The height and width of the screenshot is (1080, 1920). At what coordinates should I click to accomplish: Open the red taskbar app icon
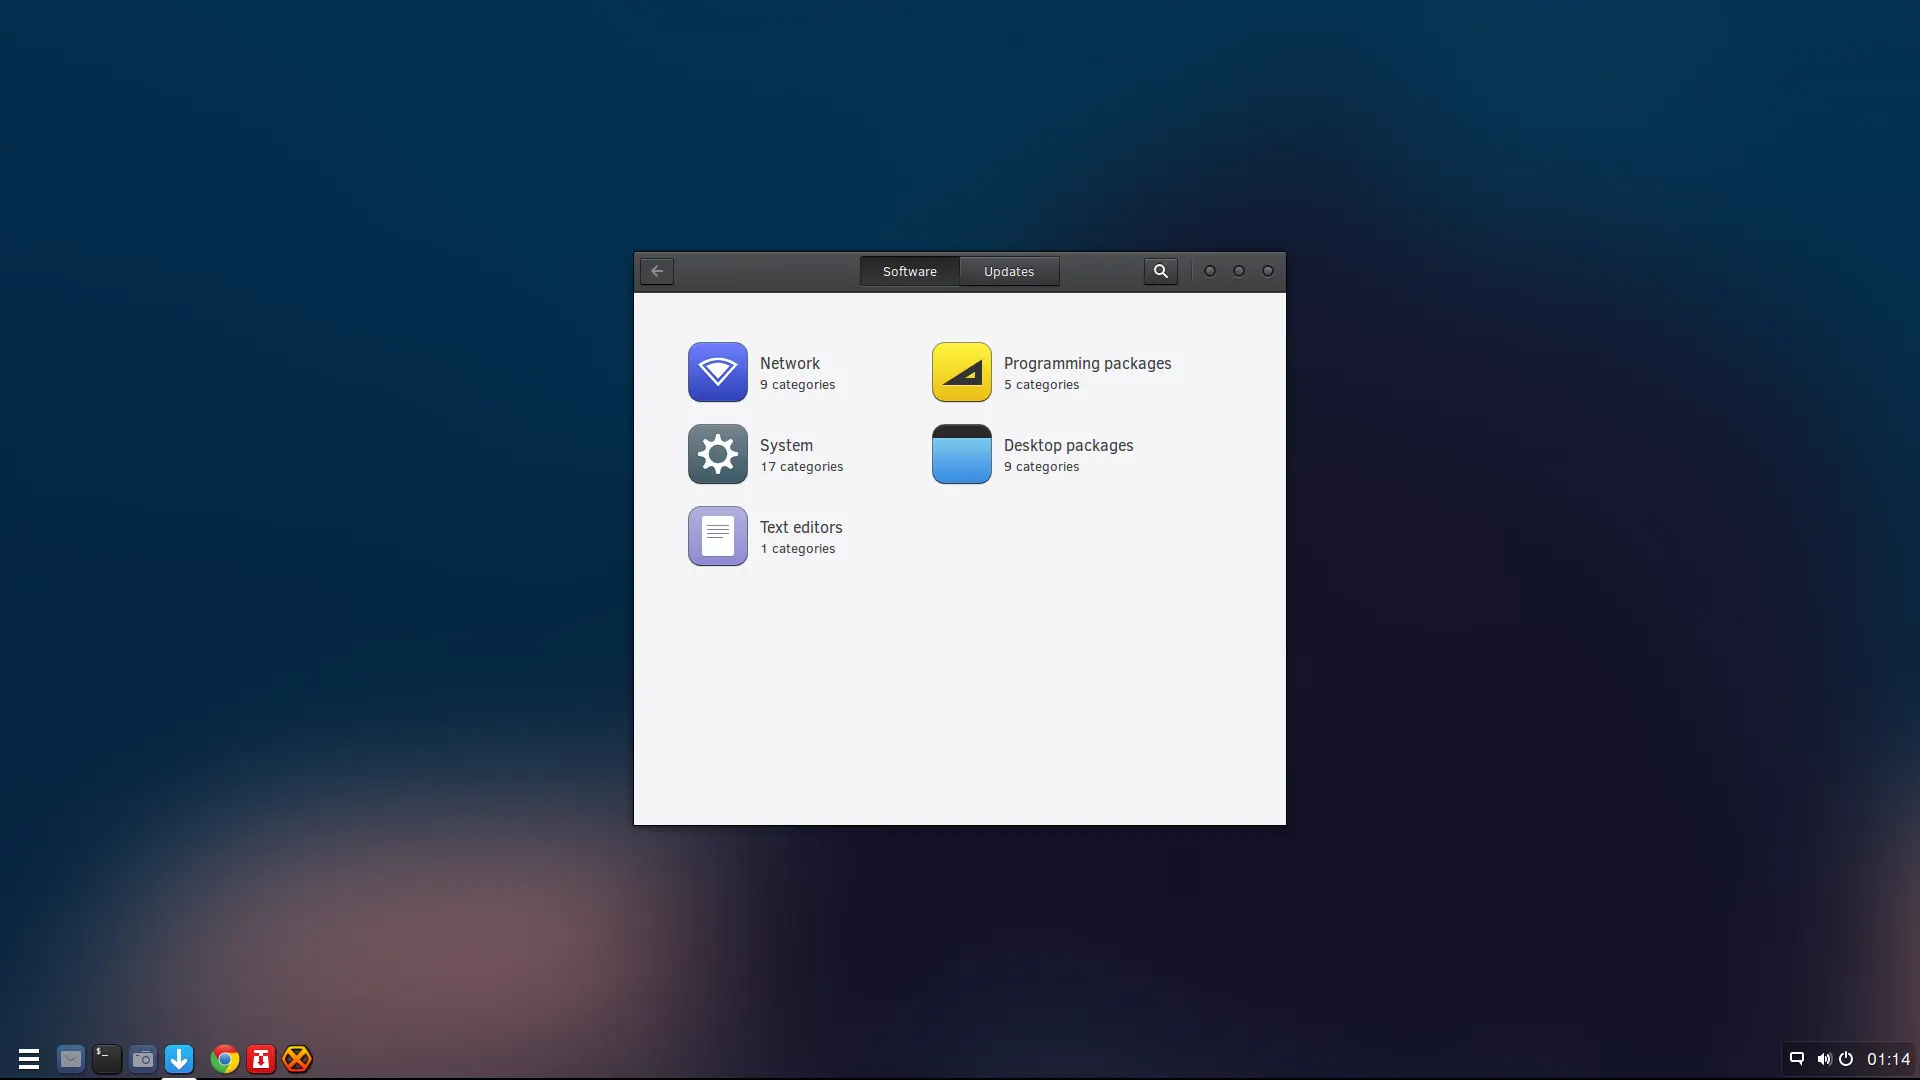click(261, 1059)
